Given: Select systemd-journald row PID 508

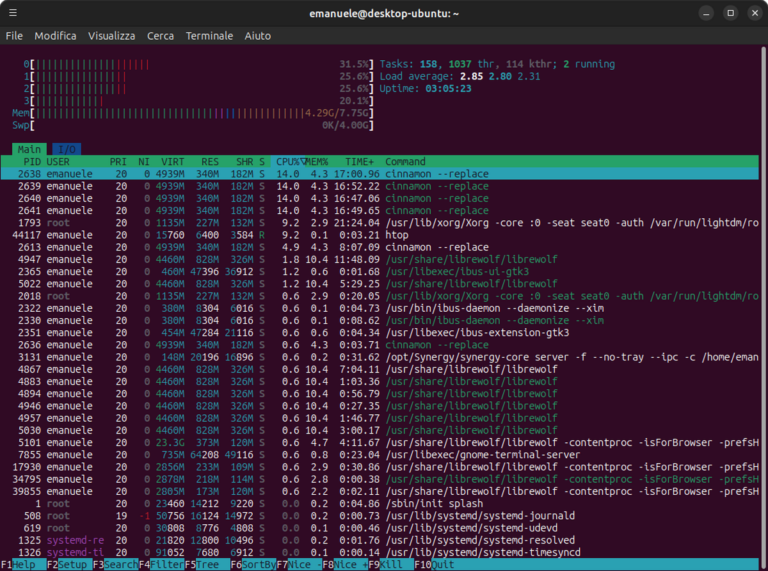Looking at the screenshot, I should point(380,516).
